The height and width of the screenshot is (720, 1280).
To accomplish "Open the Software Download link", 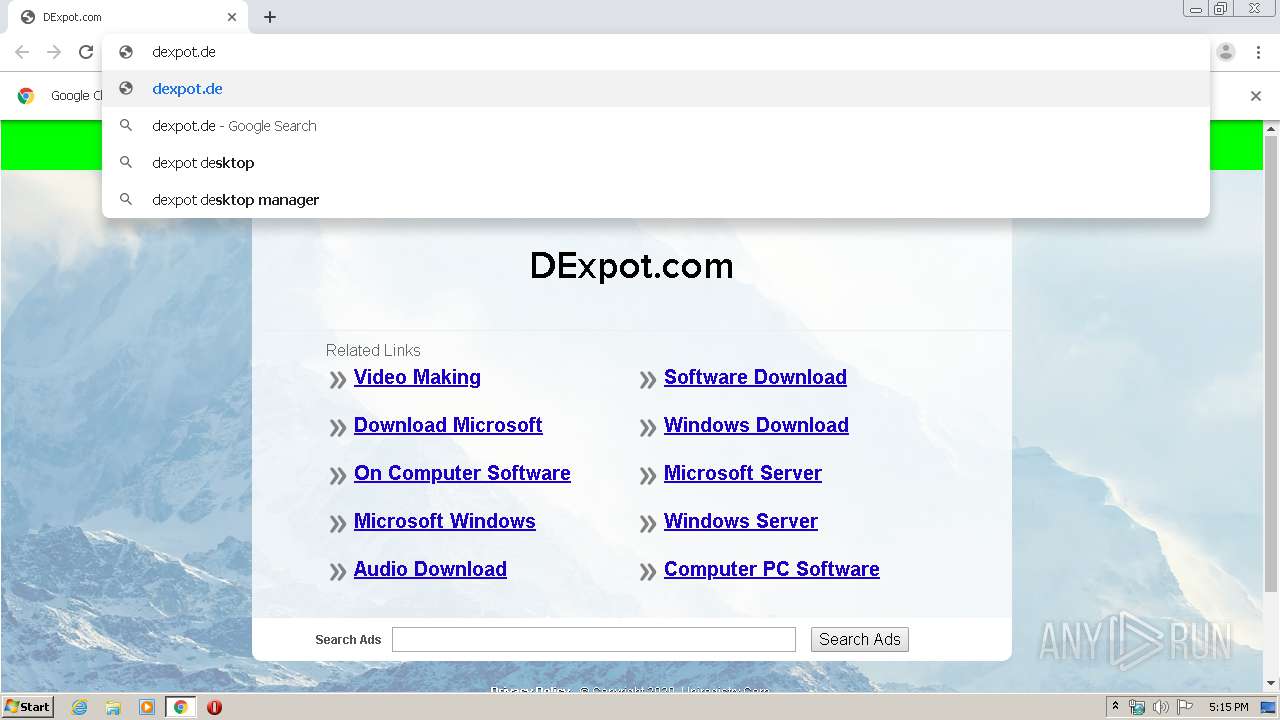I will (755, 377).
